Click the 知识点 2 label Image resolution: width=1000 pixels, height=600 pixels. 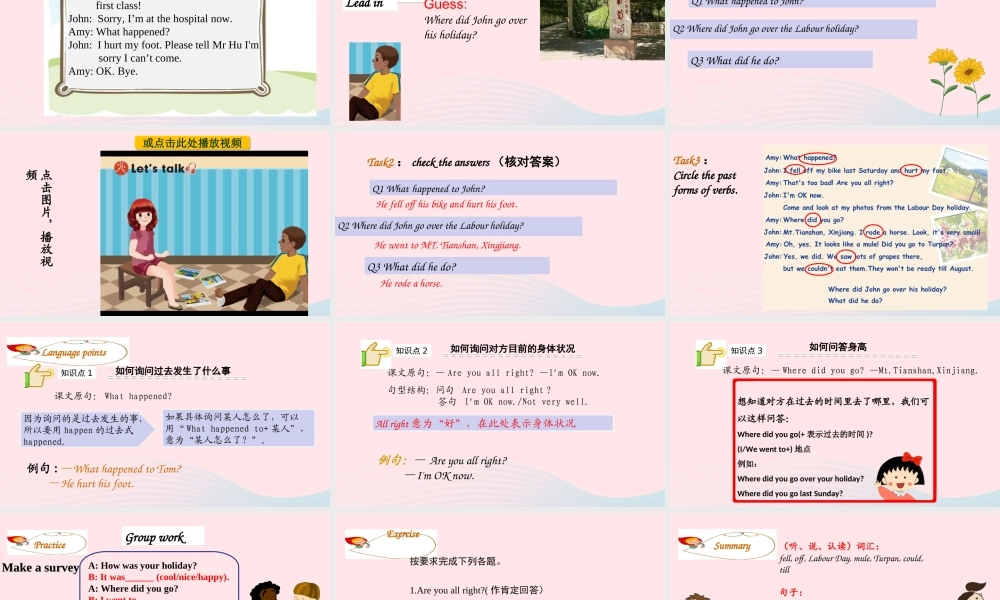pyautogui.click(x=411, y=350)
